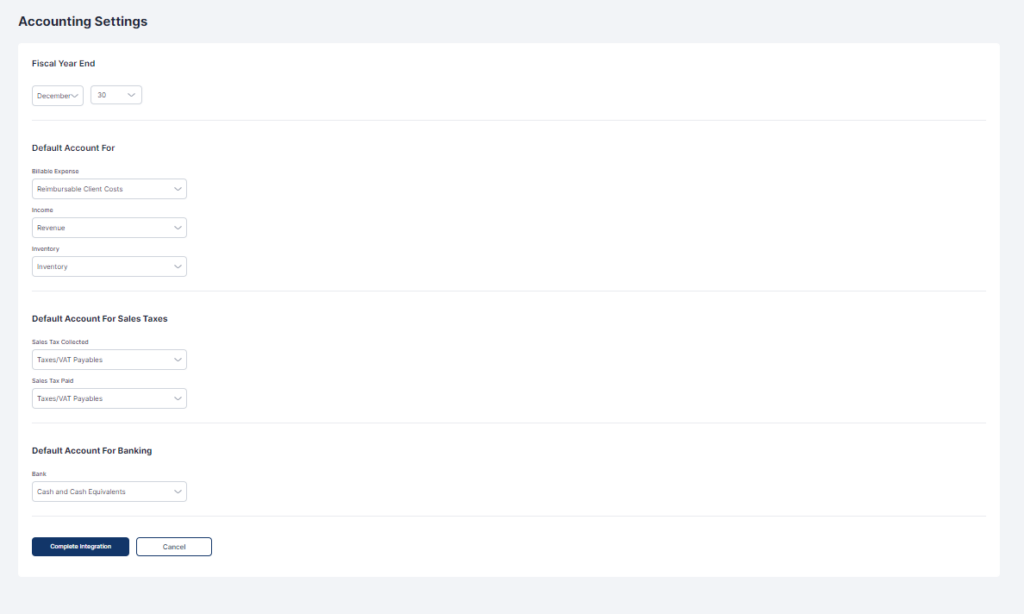Click the Default Account For Banking heading
Screen dimensions: 1024x614
tap(92, 451)
